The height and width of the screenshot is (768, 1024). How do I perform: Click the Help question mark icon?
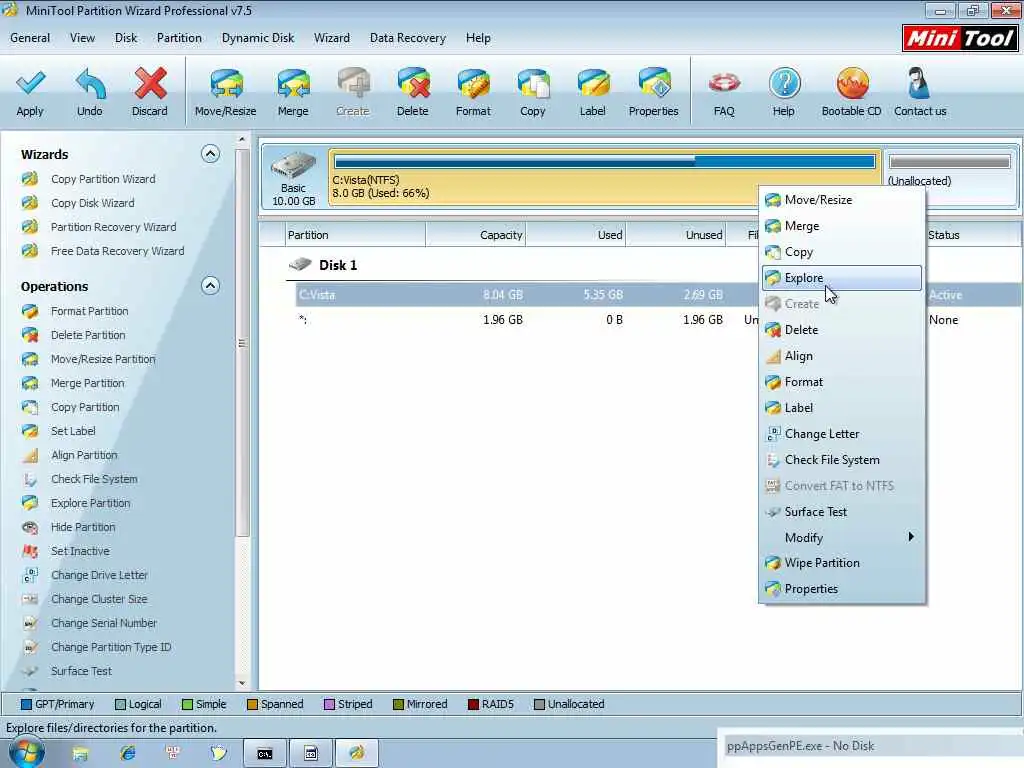pyautogui.click(x=784, y=84)
